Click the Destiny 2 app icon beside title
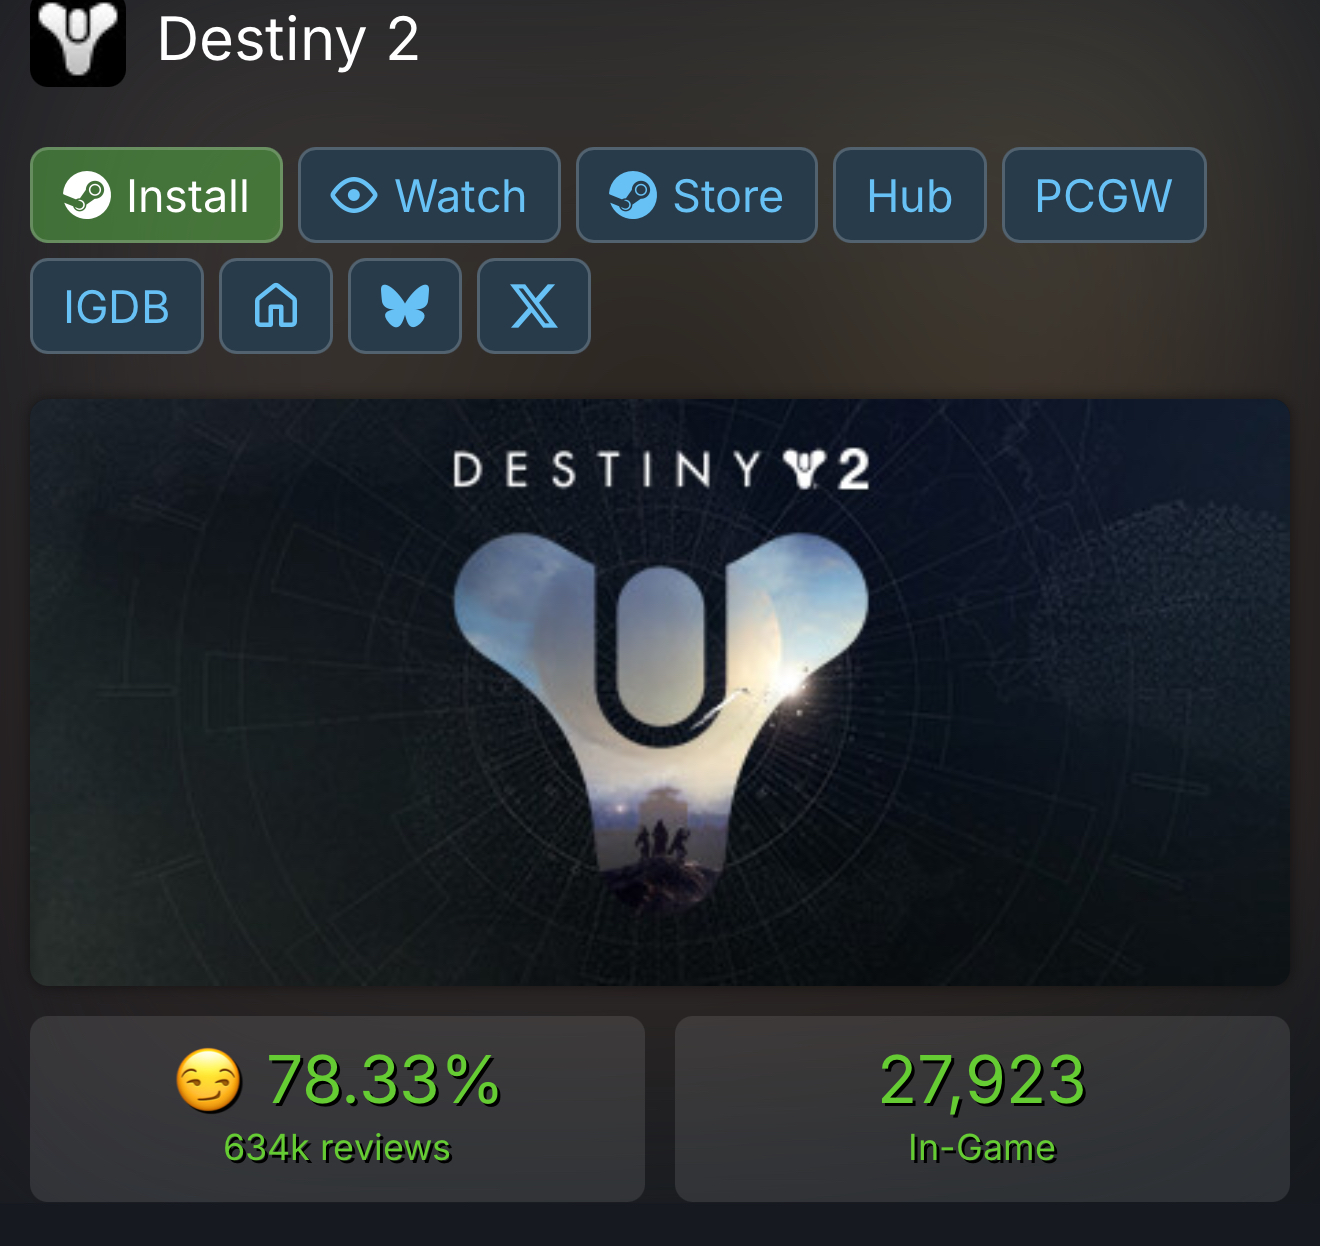The width and height of the screenshot is (1320, 1246). pyautogui.click(x=78, y=42)
